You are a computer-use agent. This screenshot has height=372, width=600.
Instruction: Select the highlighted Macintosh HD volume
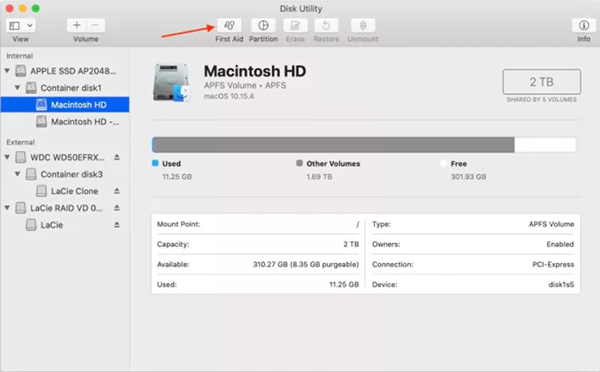[65, 104]
